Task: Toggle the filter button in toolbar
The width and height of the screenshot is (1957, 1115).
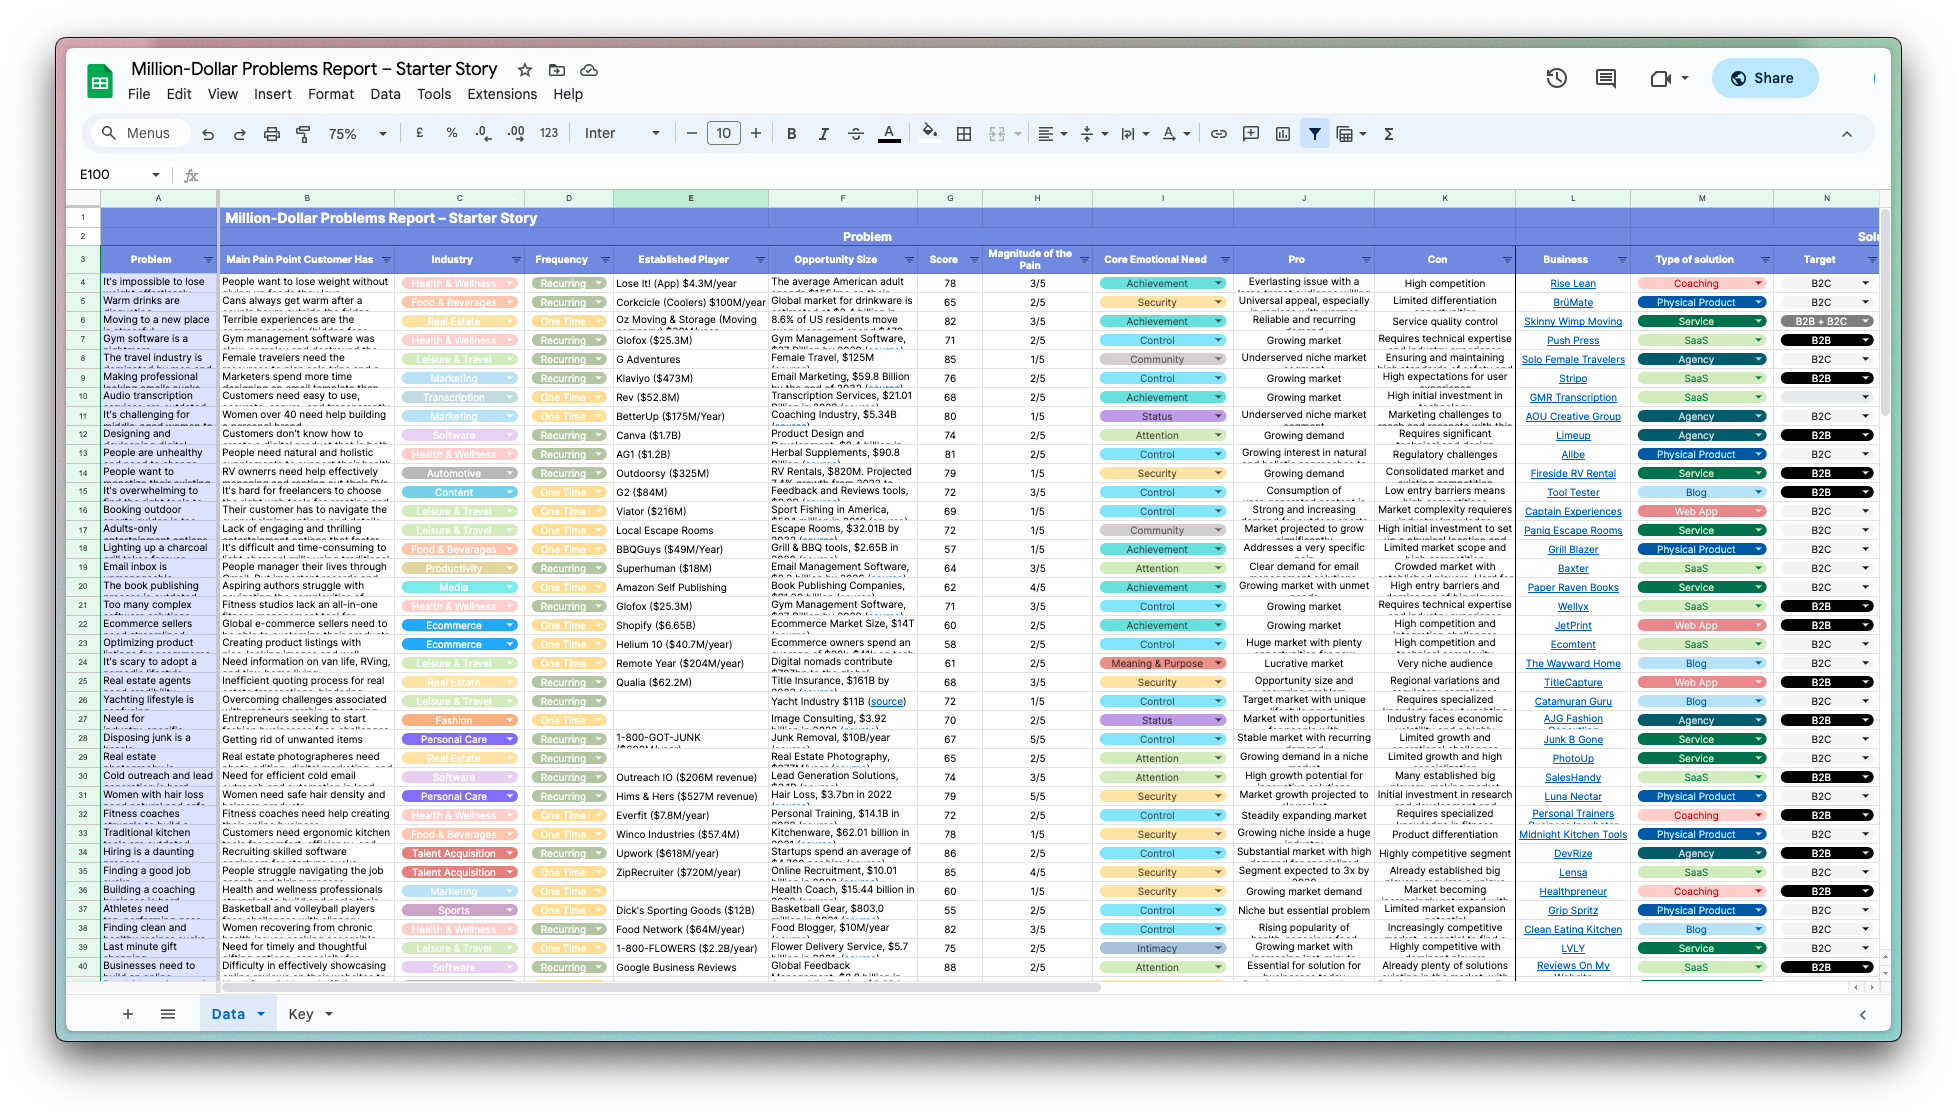Action: tap(1315, 134)
